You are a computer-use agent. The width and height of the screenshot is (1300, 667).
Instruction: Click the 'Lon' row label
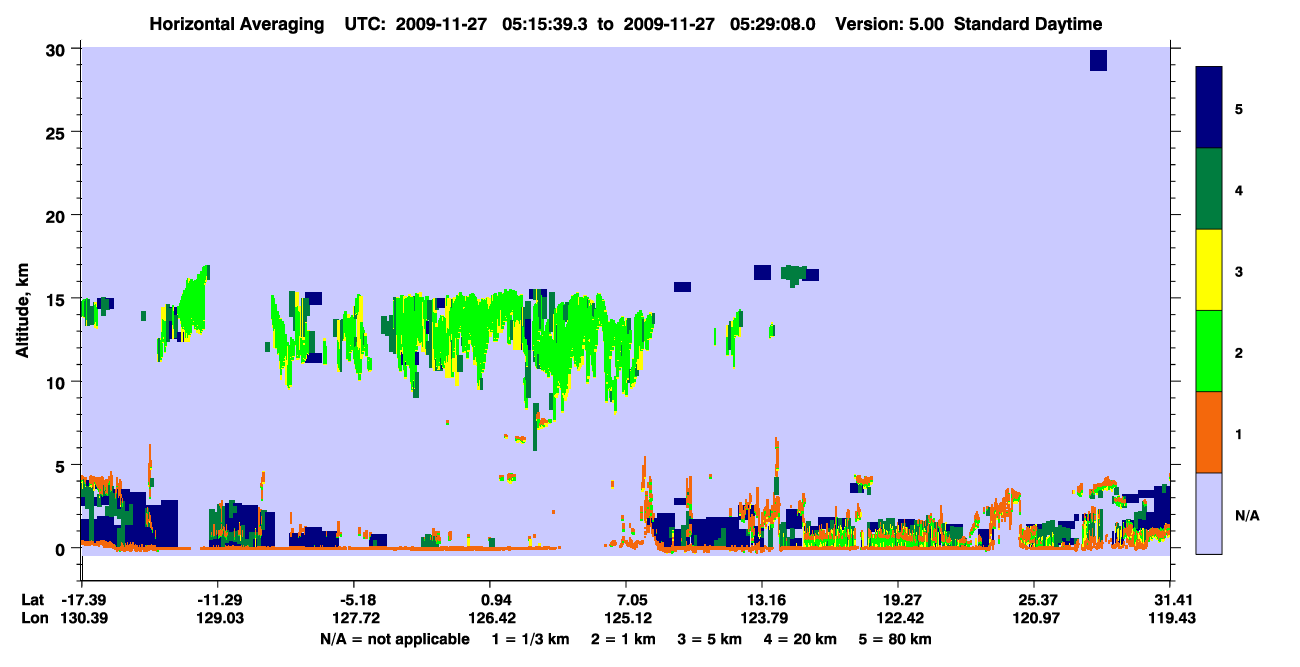[33, 619]
